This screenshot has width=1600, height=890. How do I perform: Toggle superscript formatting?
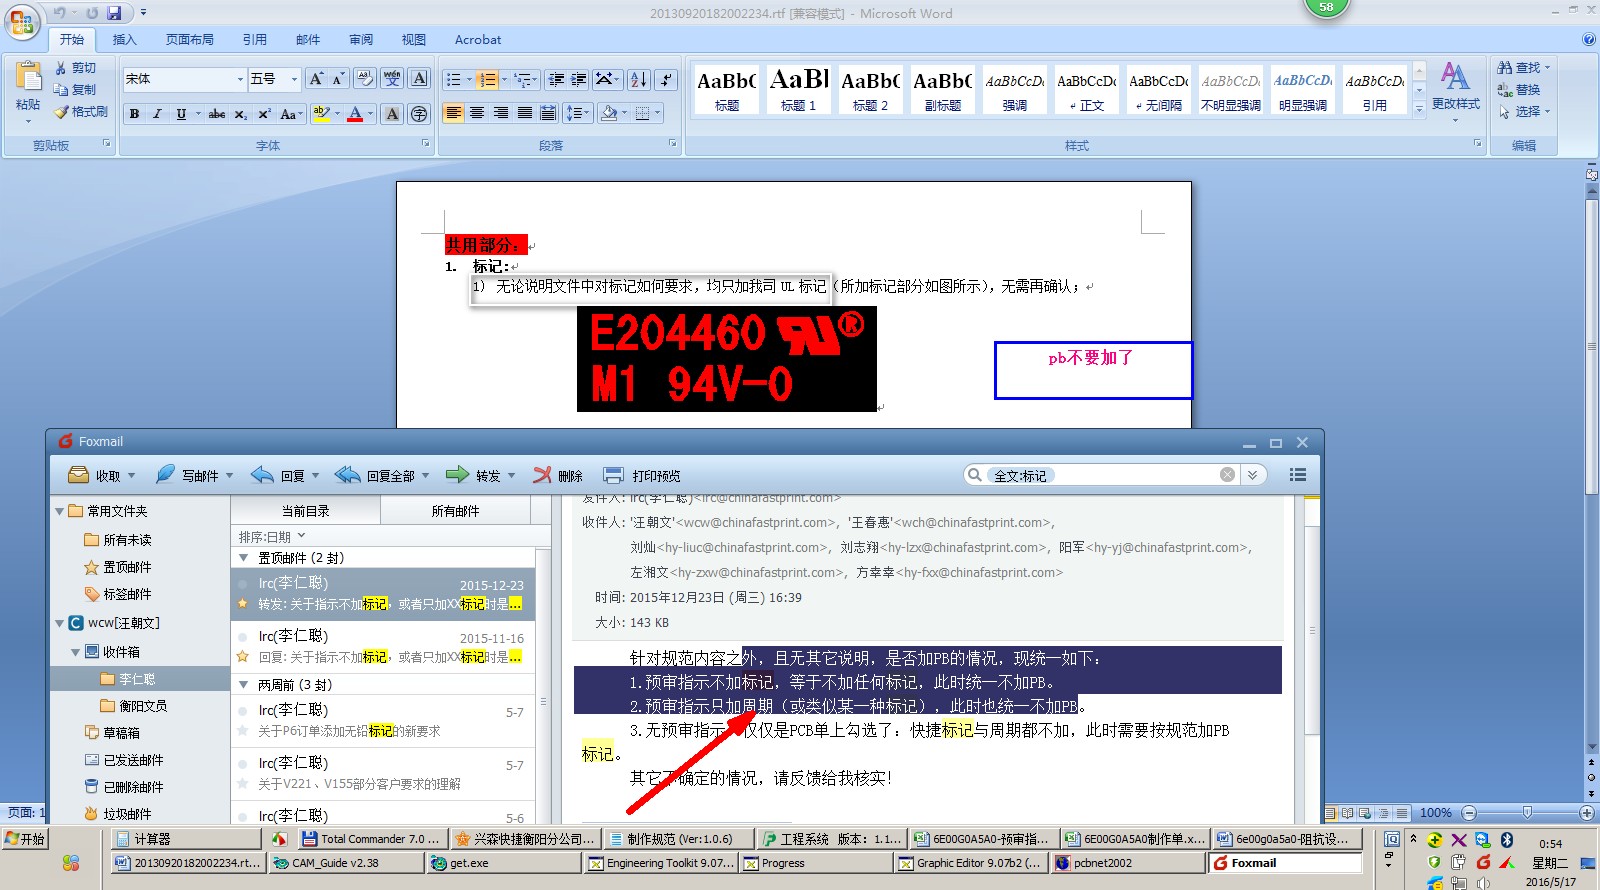264,114
